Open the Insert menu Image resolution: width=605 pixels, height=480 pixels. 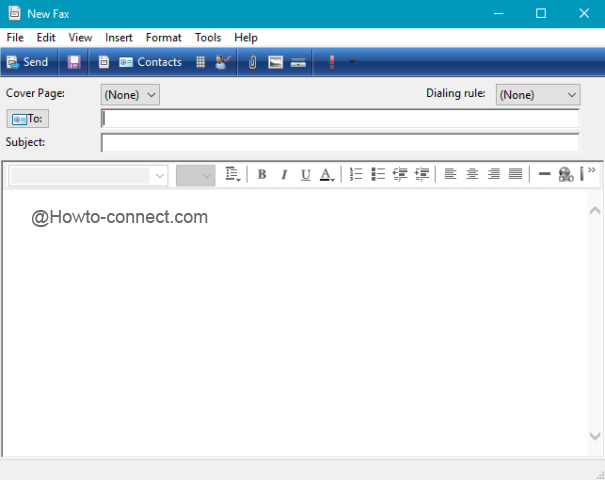119,38
